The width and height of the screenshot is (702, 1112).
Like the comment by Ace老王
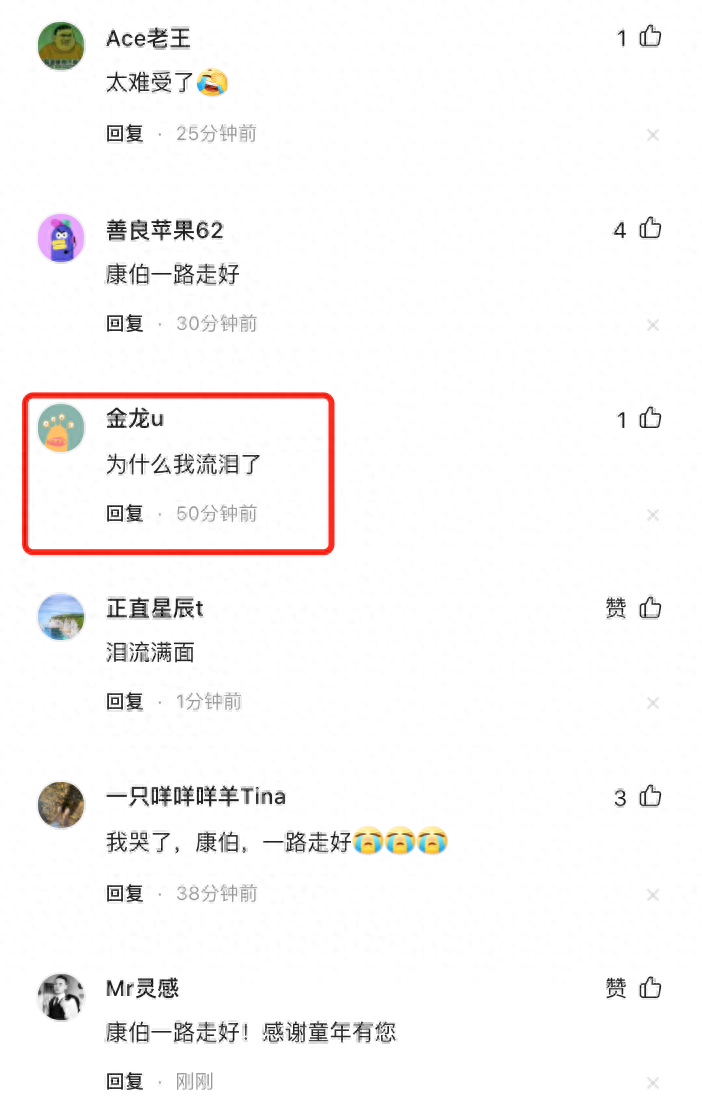click(650, 36)
